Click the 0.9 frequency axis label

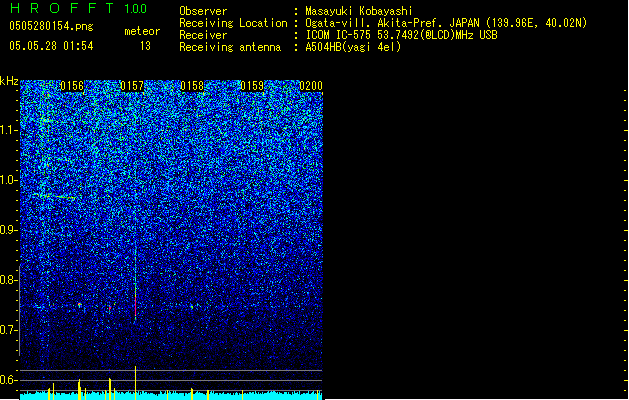click(x=8, y=230)
